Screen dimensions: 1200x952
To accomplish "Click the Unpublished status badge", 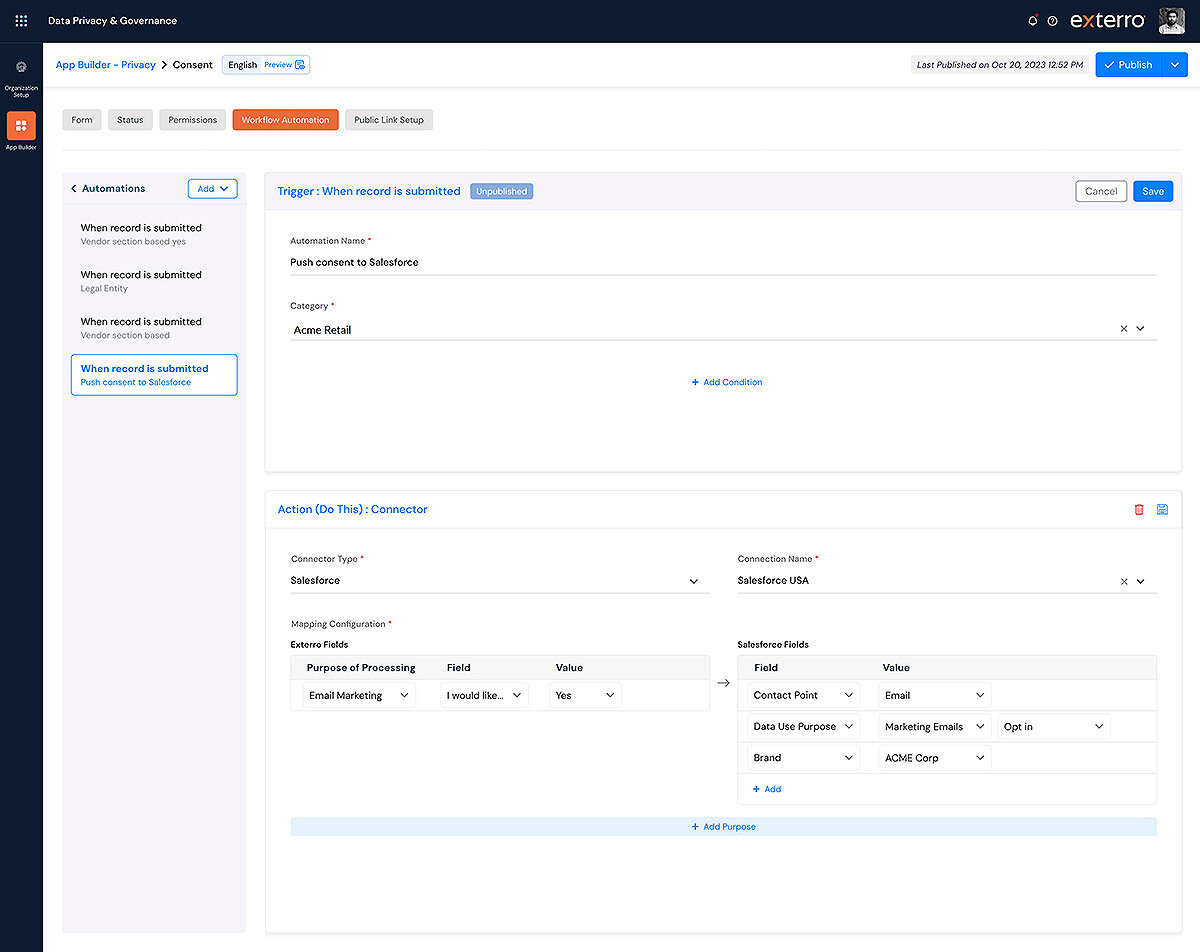I will coord(501,191).
